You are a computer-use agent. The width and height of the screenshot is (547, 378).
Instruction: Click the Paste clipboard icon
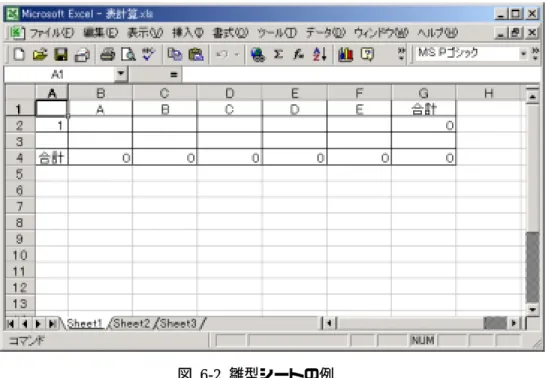pos(196,54)
